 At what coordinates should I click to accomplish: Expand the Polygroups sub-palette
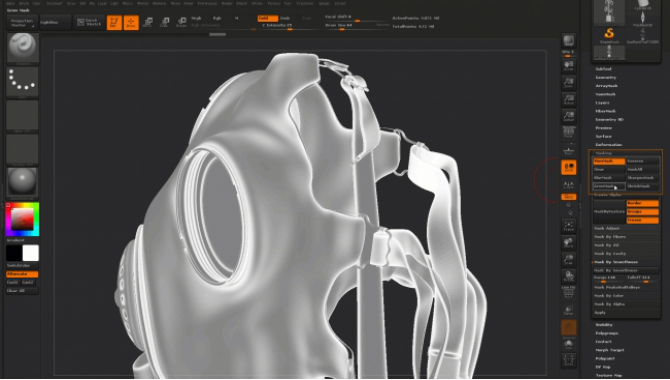[x=607, y=333]
